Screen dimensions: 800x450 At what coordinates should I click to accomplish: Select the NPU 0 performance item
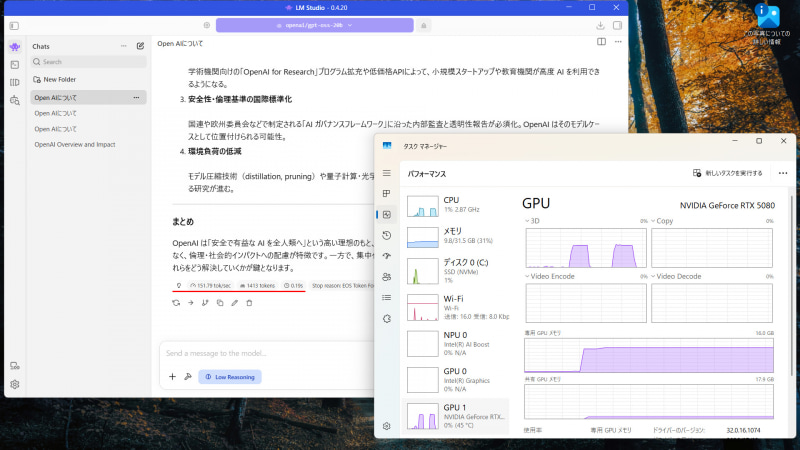pos(457,343)
